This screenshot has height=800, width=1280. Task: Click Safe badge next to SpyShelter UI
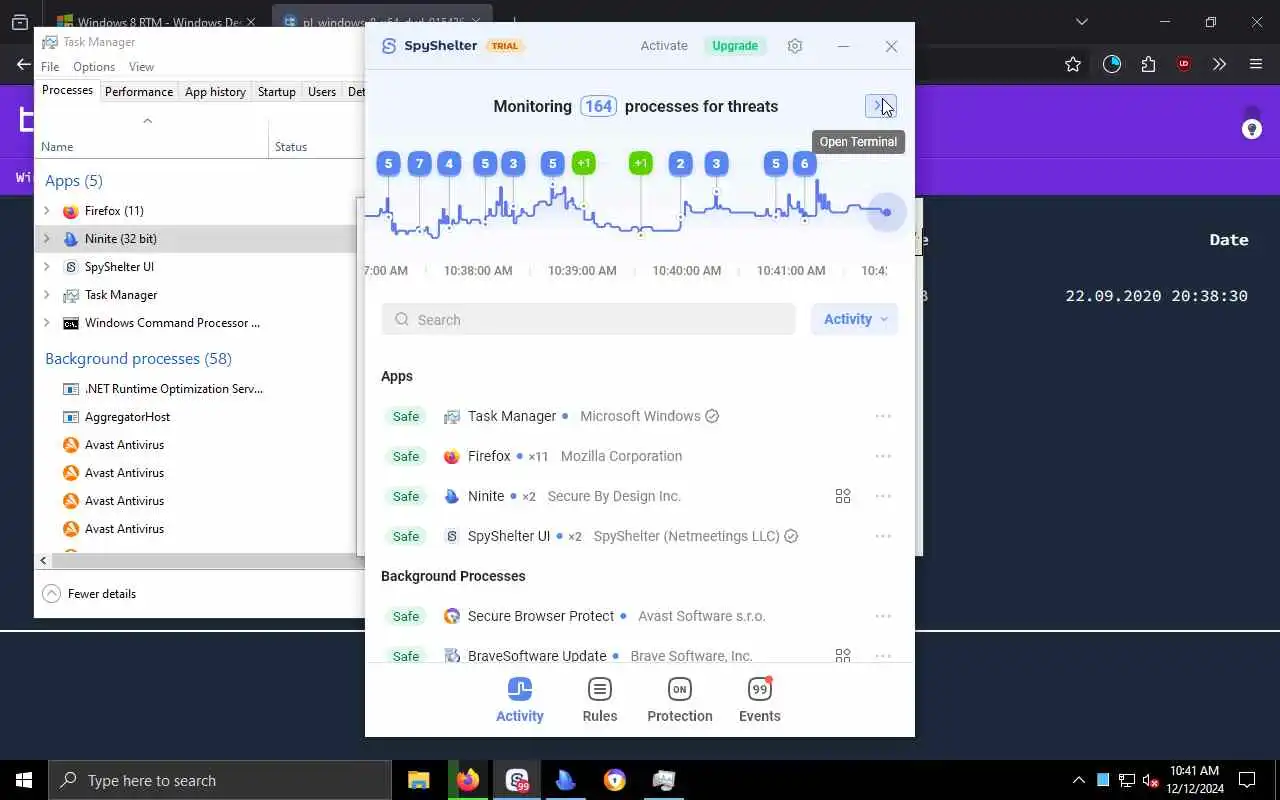(x=406, y=536)
